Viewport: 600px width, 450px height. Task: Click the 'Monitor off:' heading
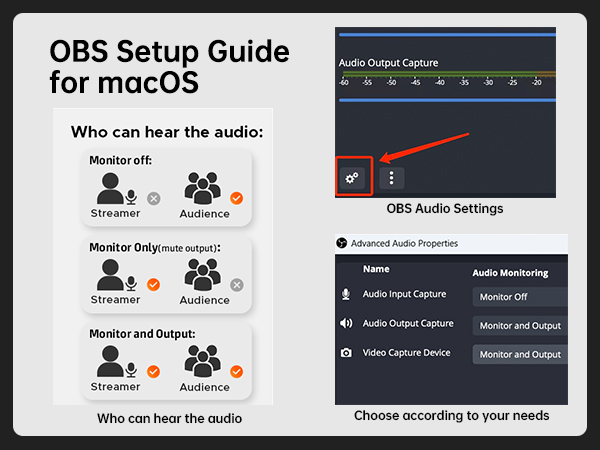[121, 160]
